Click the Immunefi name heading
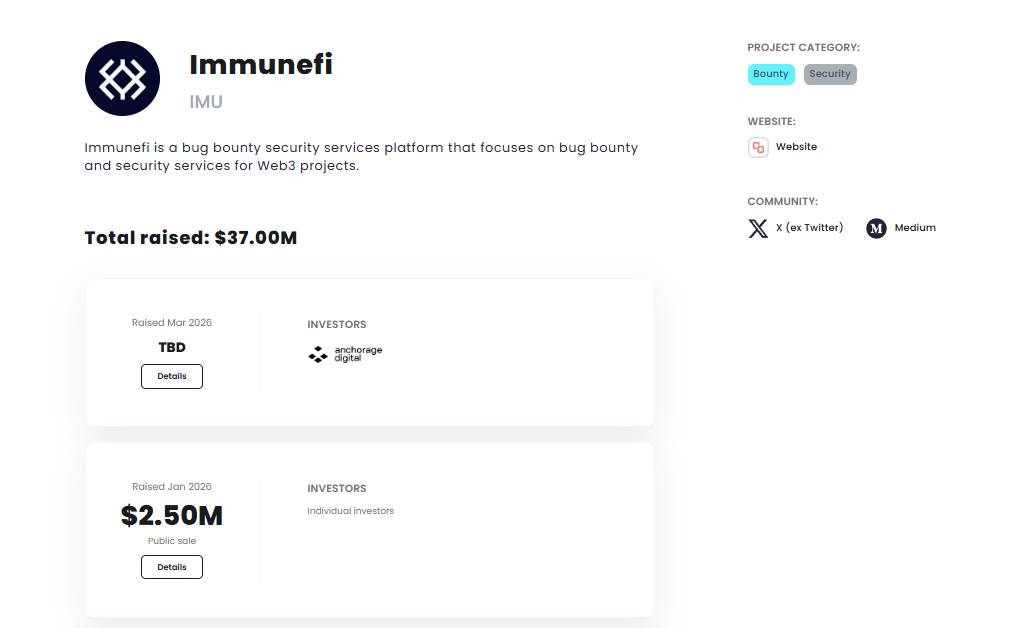 click(260, 64)
